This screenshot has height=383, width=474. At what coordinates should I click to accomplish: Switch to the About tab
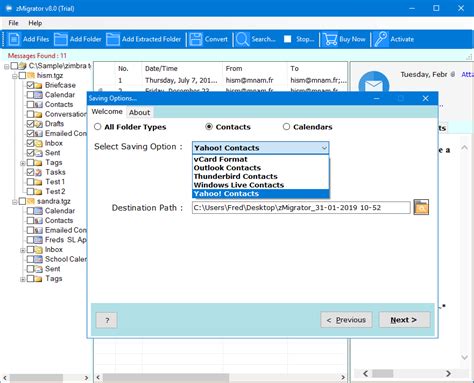point(139,112)
